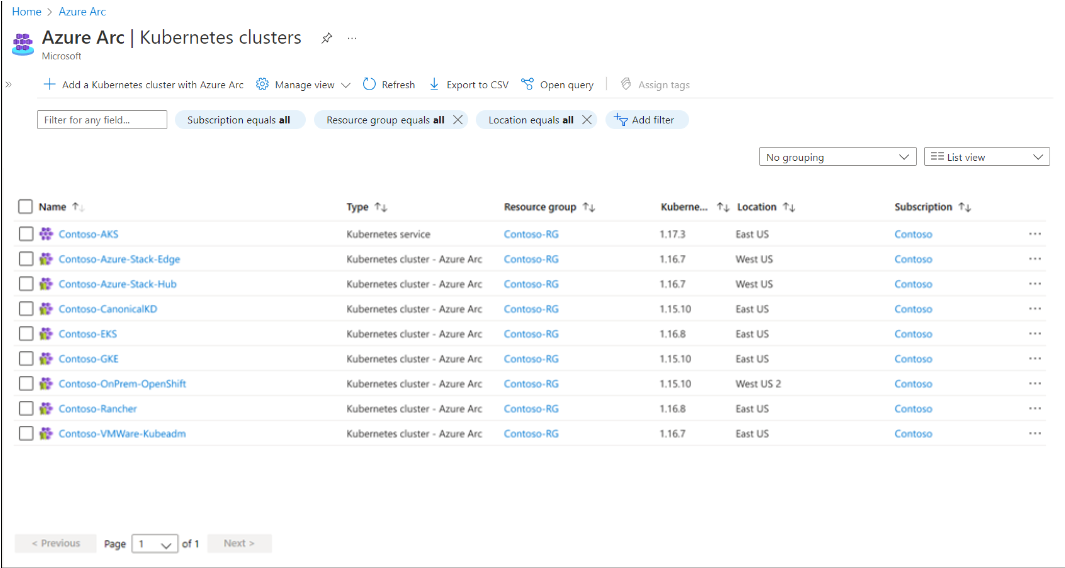Open more options for Contoso-Azure-Stack-Edge row
This screenshot has height=568, width=1065.
[1034, 259]
